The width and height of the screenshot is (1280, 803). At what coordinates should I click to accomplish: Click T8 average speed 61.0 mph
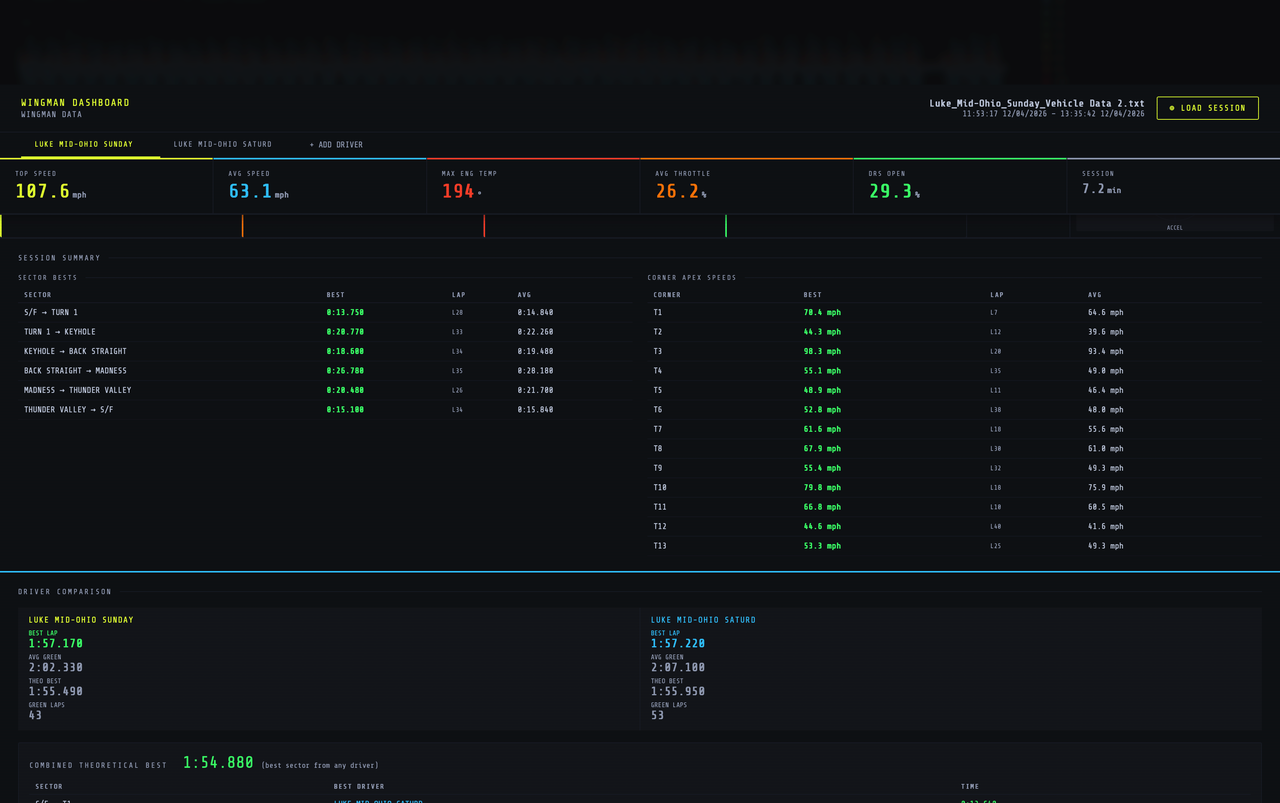pyautogui.click(x=1106, y=449)
